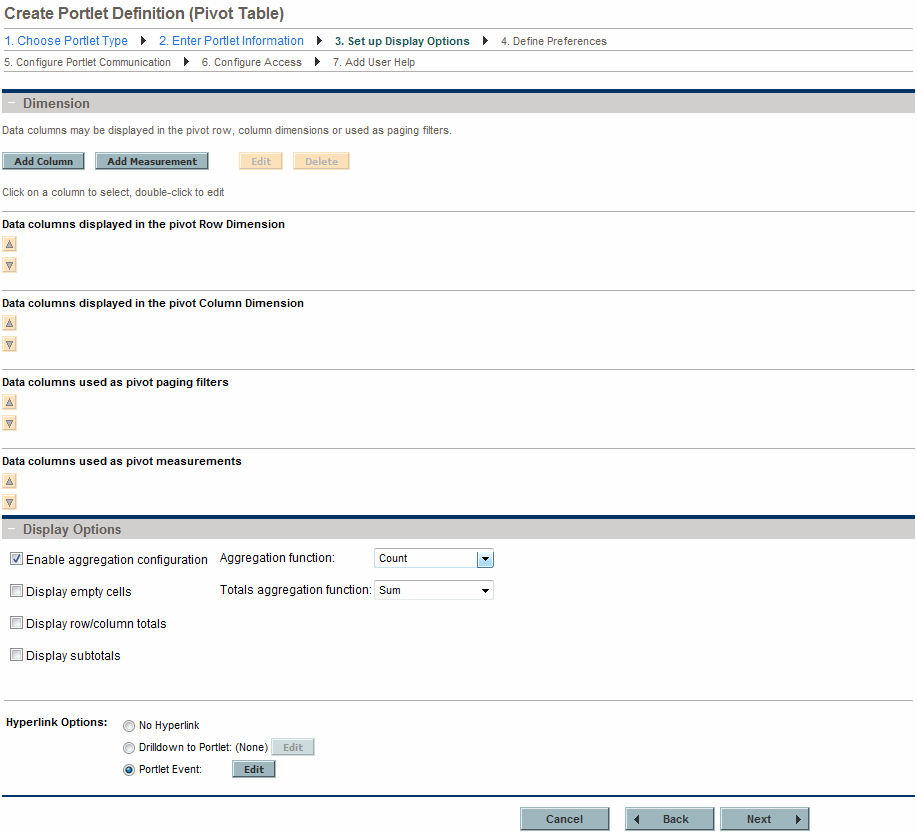The image size is (917, 834).
Task: Click move-down arrow for pivot paging filters
Action: point(9,424)
